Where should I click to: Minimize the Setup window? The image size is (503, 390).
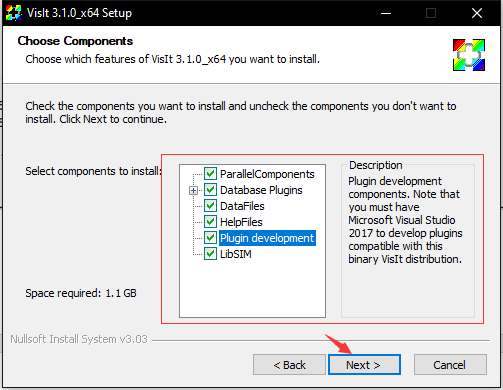[386, 13]
